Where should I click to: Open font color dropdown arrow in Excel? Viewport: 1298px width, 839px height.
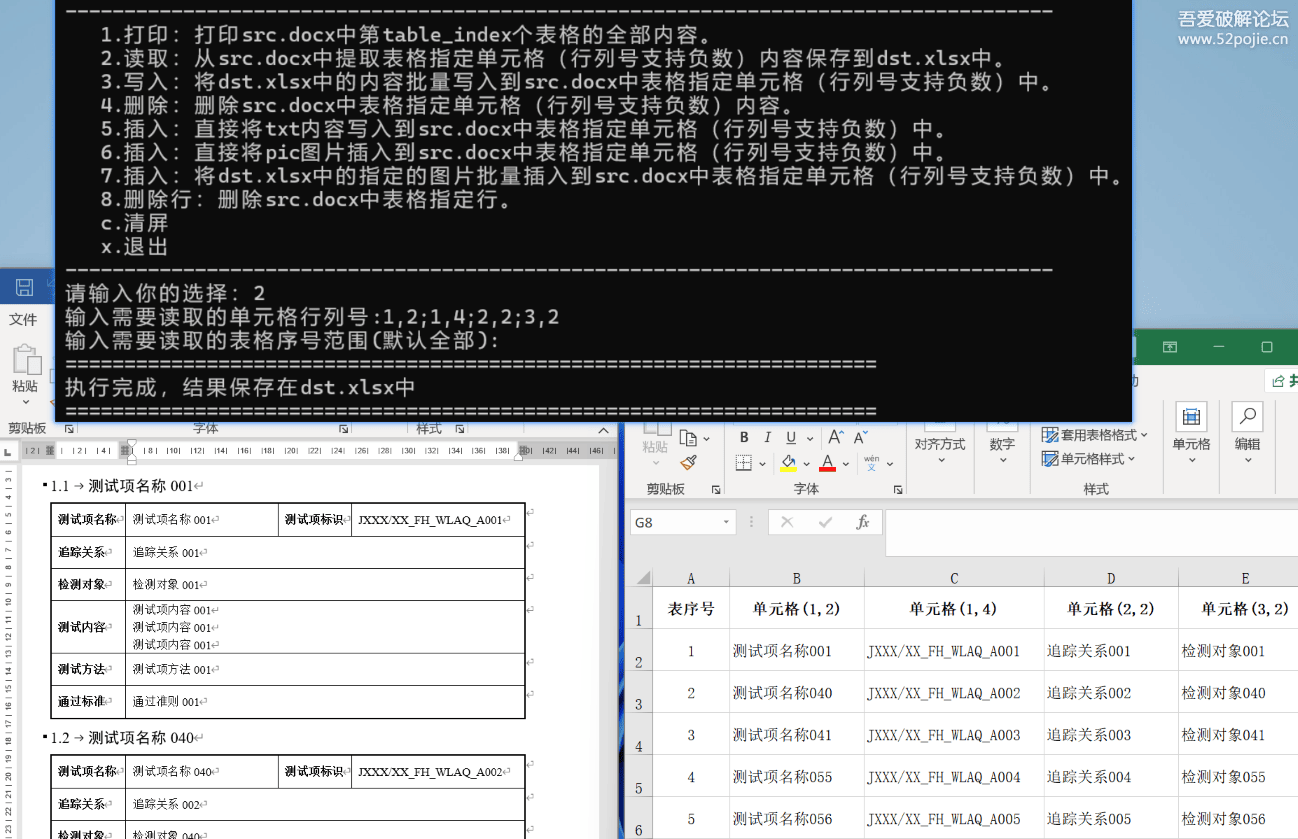coord(845,464)
